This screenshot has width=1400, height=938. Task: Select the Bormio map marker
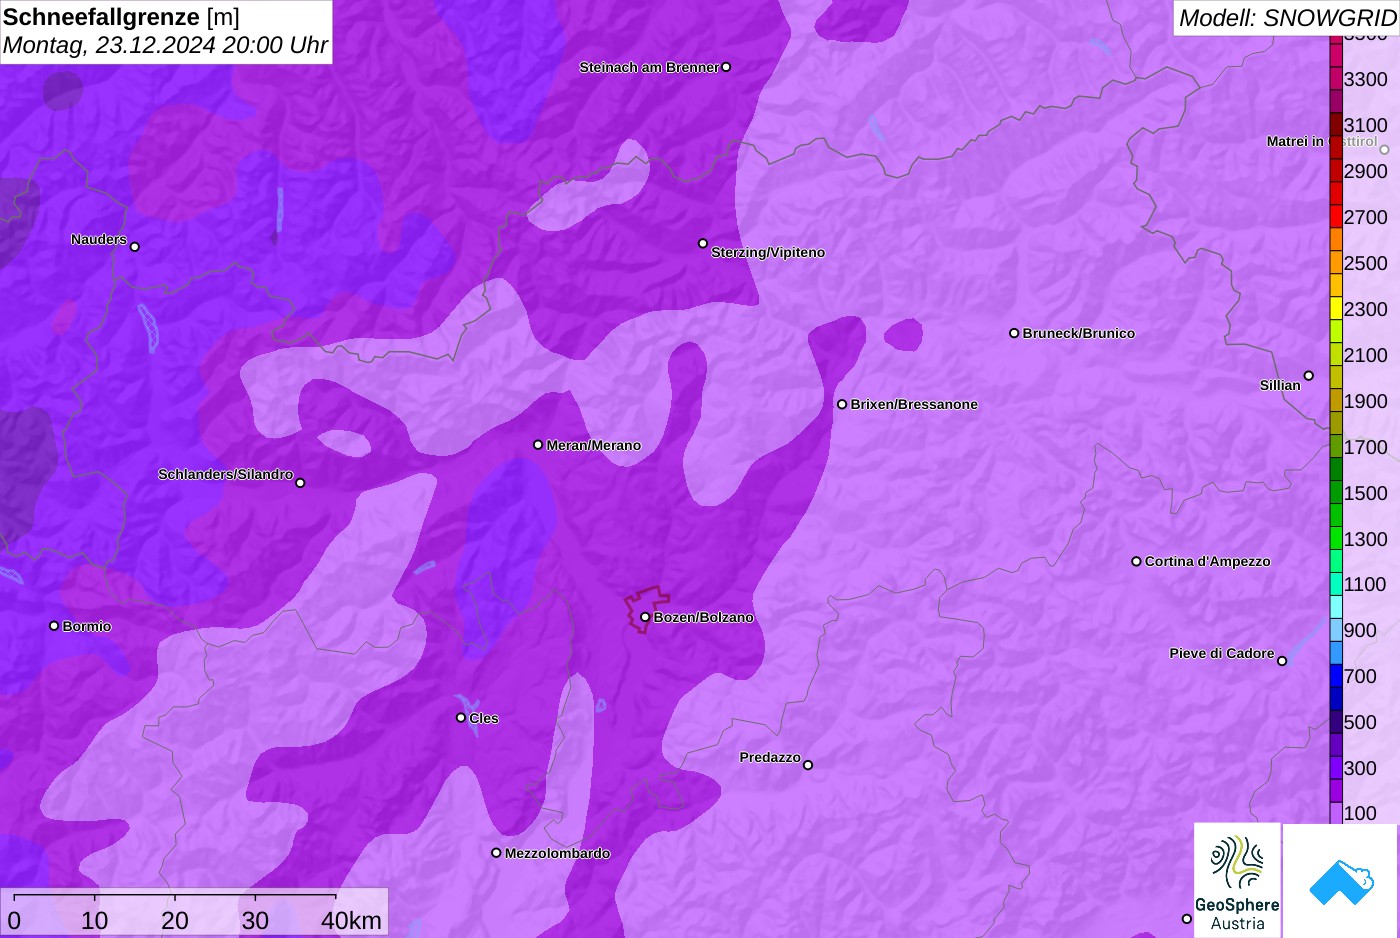coord(54,626)
